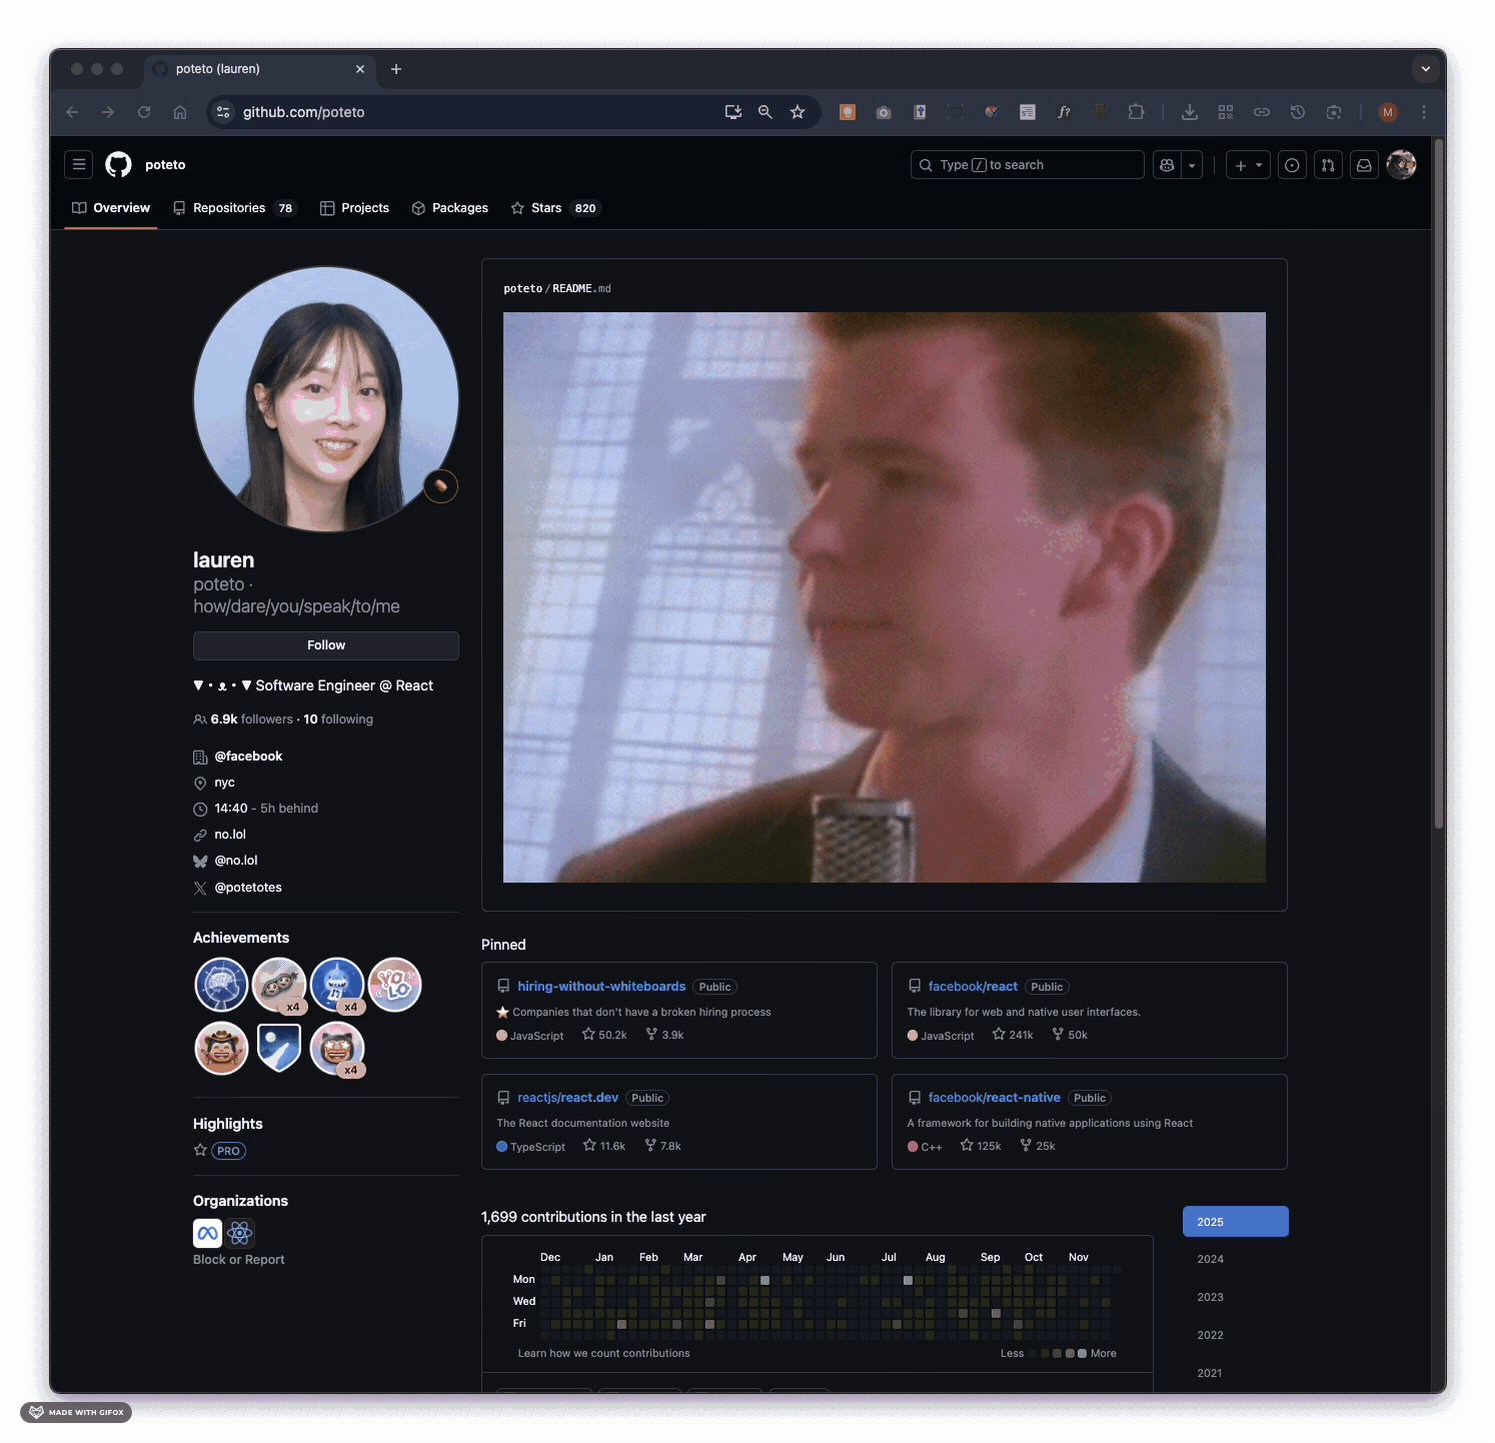Open the hamburger navigation menu

pos(79,165)
